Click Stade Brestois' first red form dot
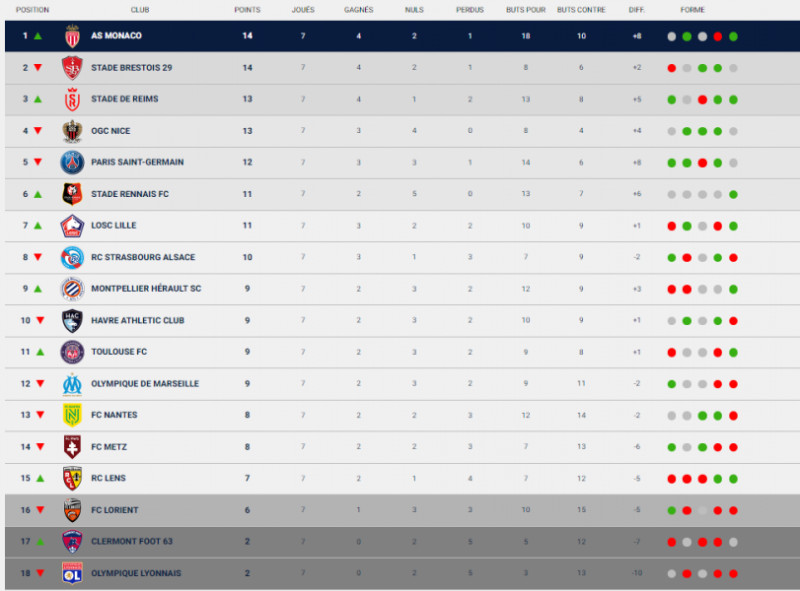 (x=671, y=68)
